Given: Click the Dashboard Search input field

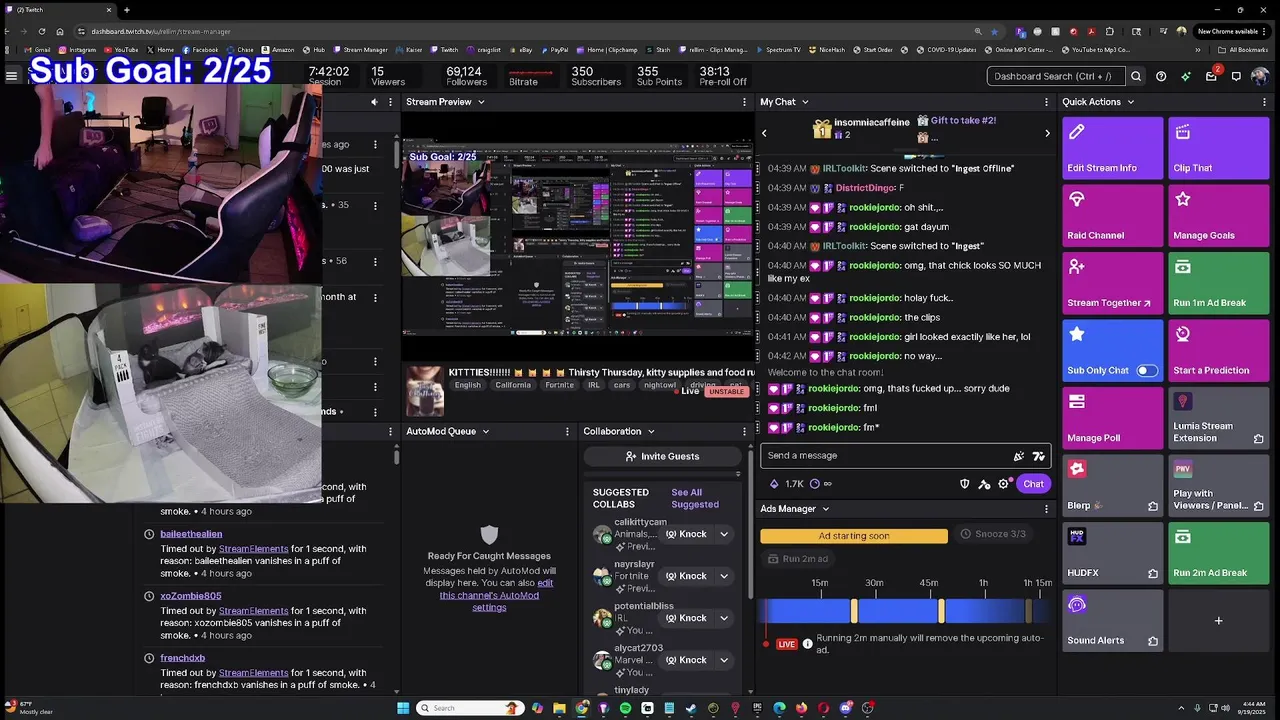Looking at the screenshot, I should [x=1054, y=76].
